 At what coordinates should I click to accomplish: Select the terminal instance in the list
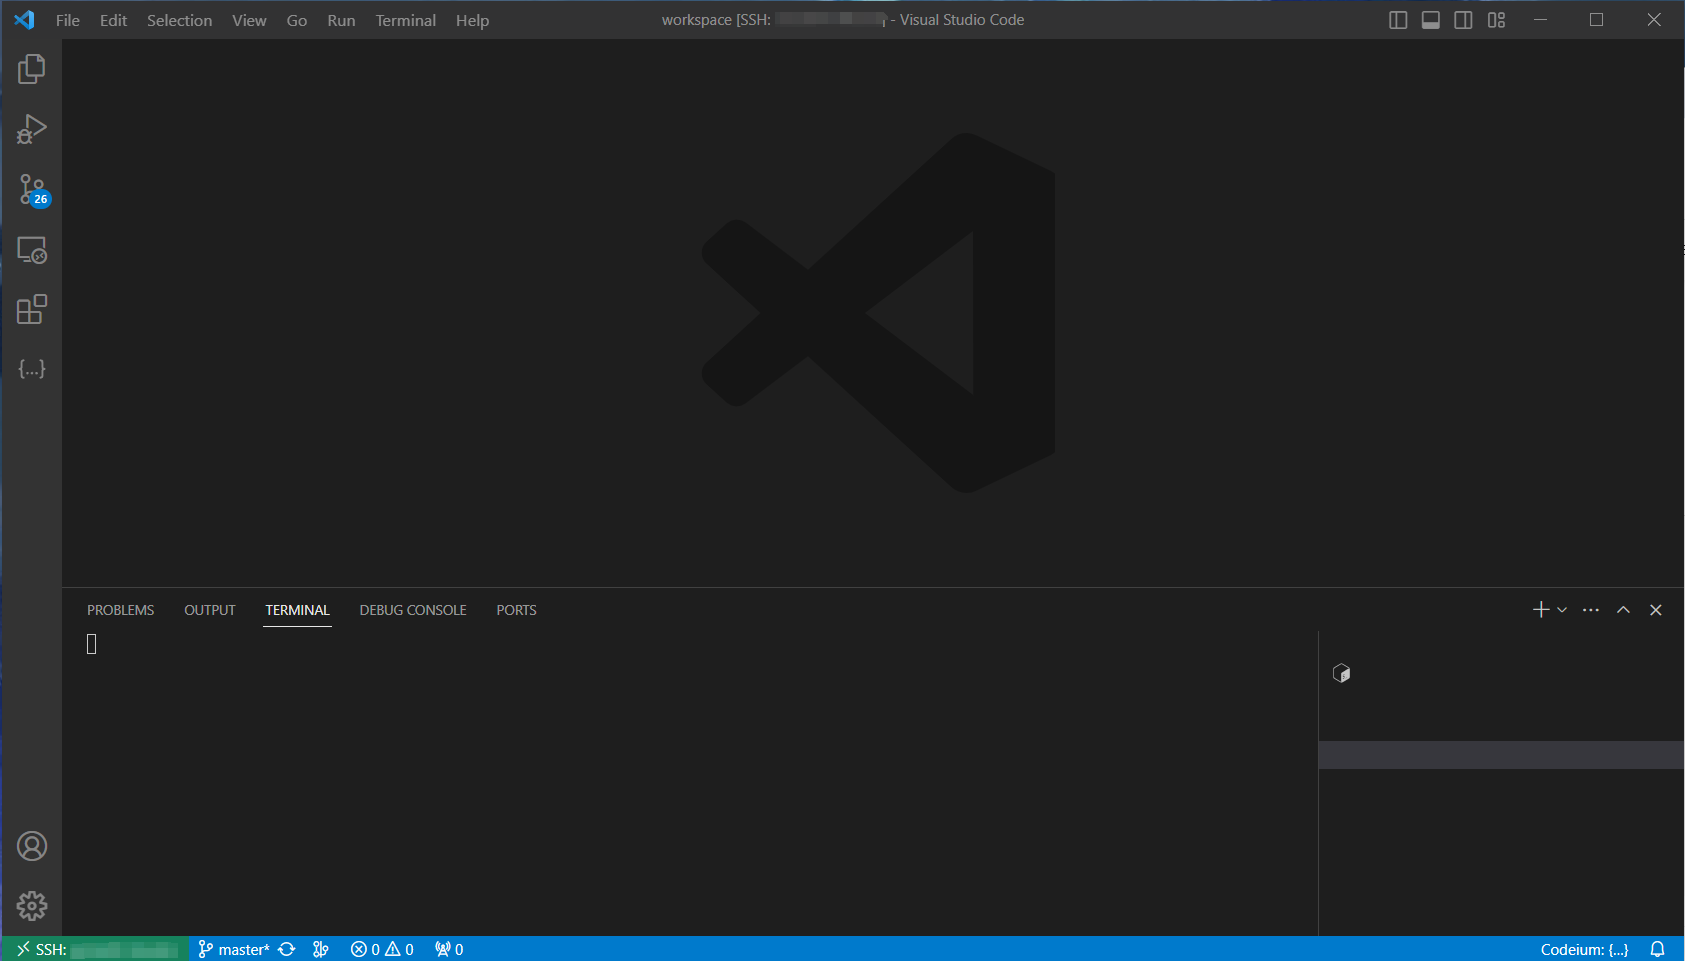1342,674
